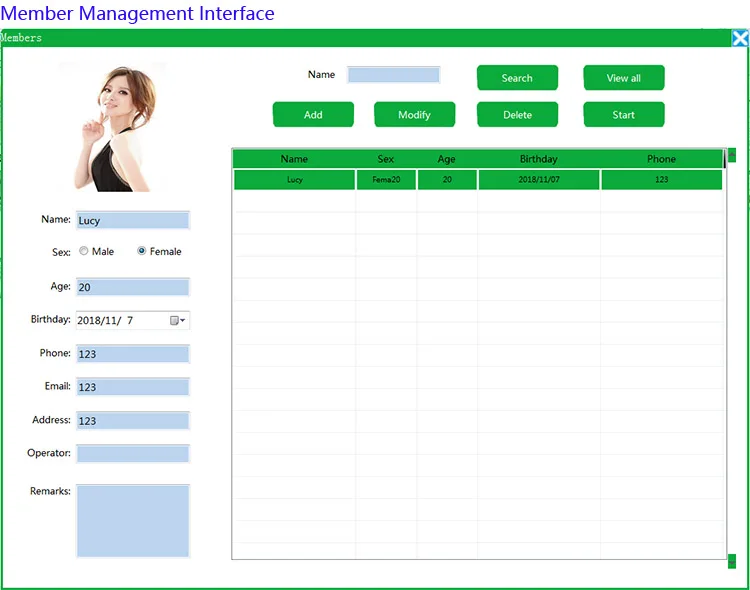Viewport: 750px width, 590px height.
Task: Click the 20 age cell in table
Action: (447, 179)
